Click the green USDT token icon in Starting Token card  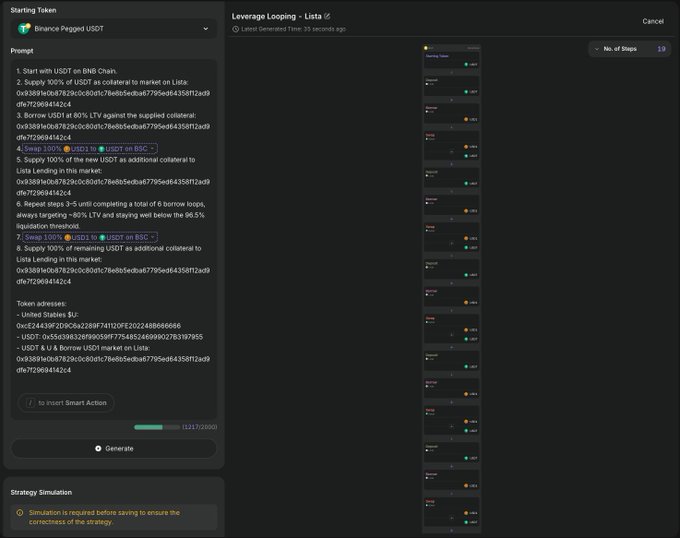point(466,65)
